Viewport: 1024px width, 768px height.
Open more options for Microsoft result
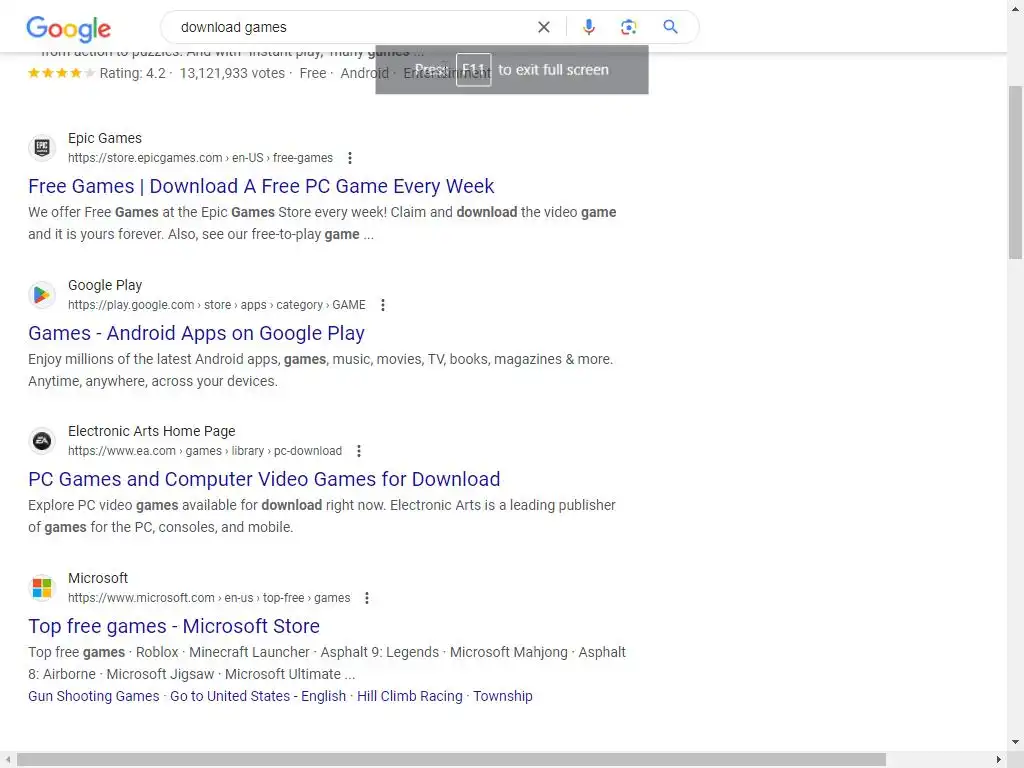tap(367, 598)
